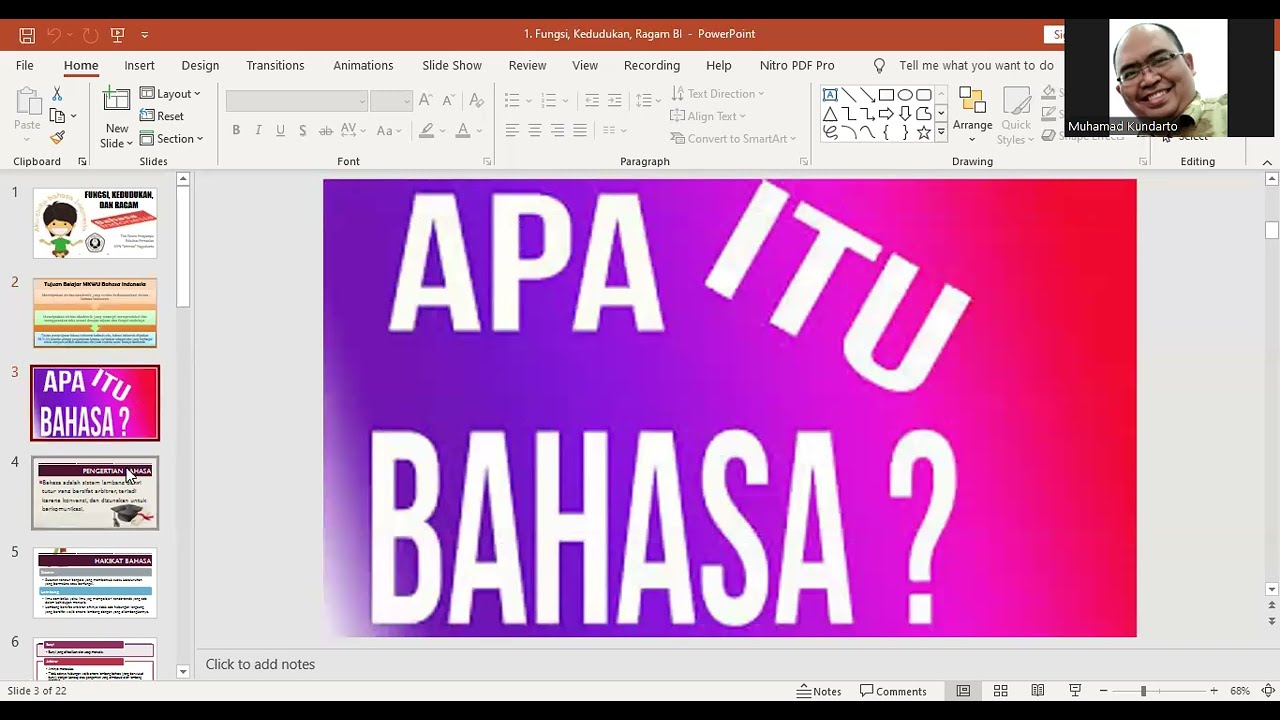Open the Comments pane
1280x720 pixels.
(894, 691)
